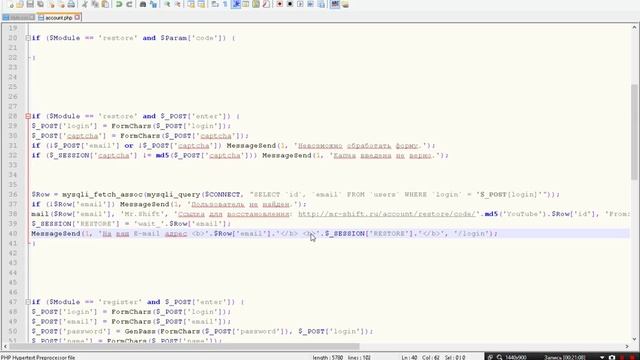The image size is (640, 360).
Task: Click the Print toolbar icon
Action: pos(71,4)
